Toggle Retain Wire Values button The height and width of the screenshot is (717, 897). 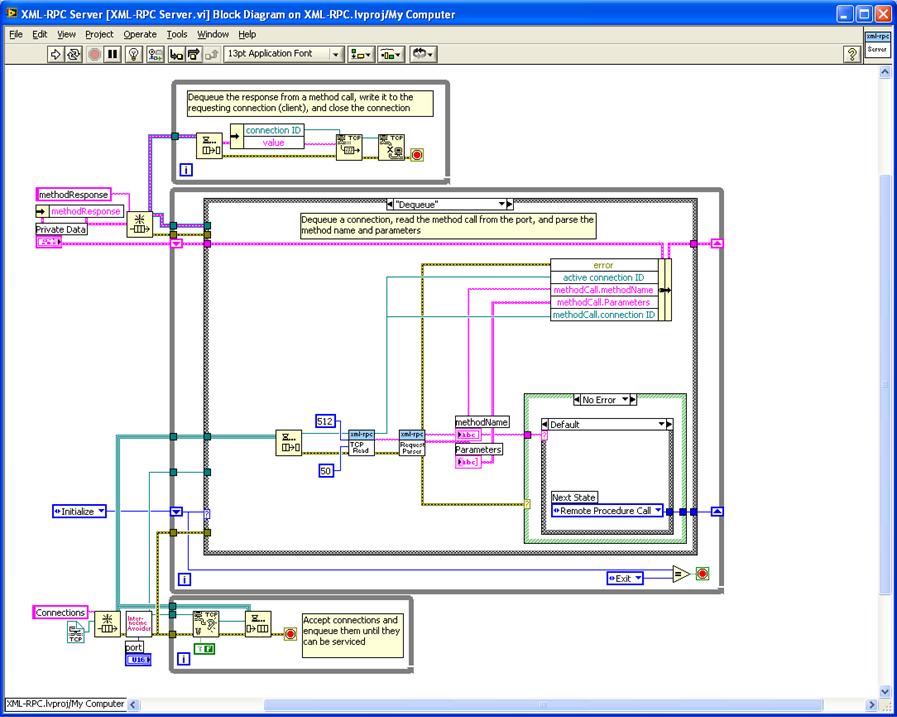click(x=155, y=54)
